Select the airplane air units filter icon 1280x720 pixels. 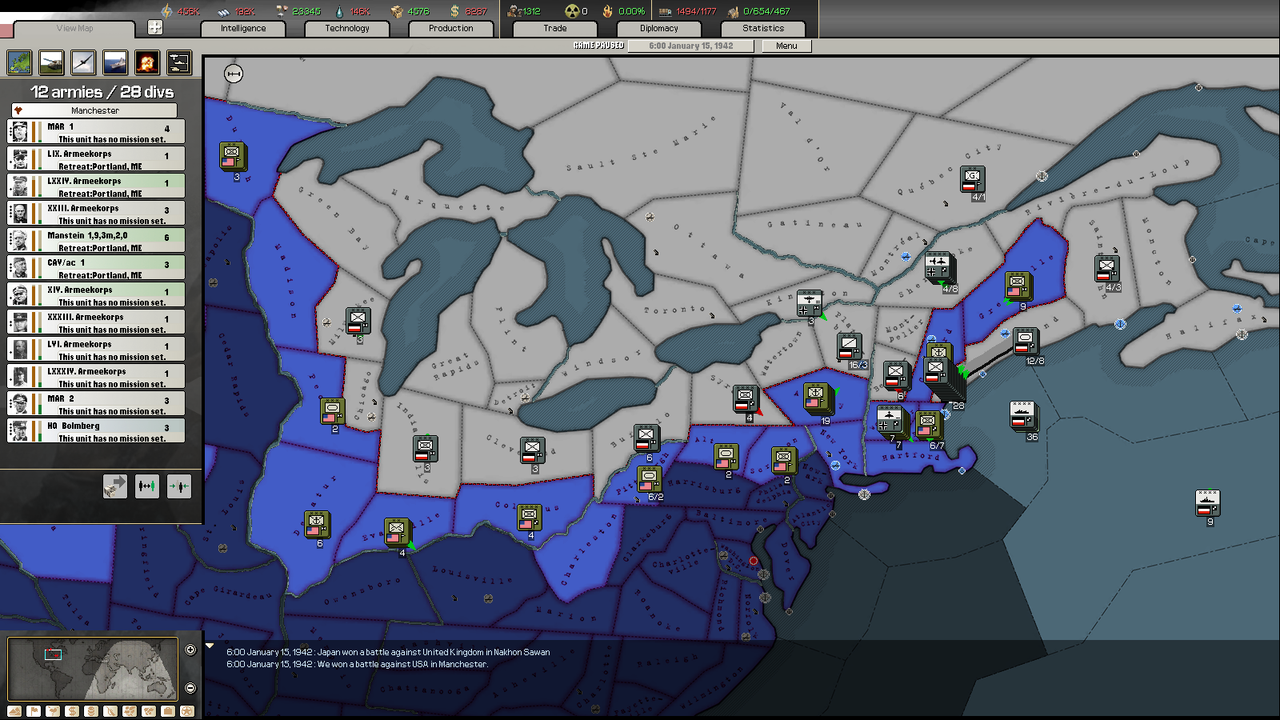point(84,63)
